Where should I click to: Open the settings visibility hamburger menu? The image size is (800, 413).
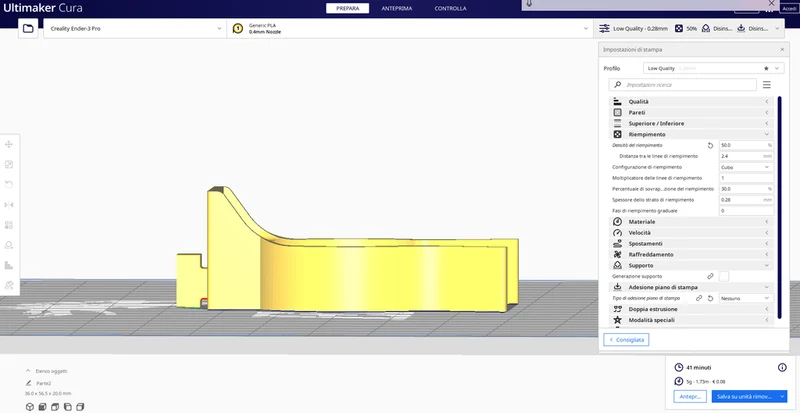[x=766, y=85]
